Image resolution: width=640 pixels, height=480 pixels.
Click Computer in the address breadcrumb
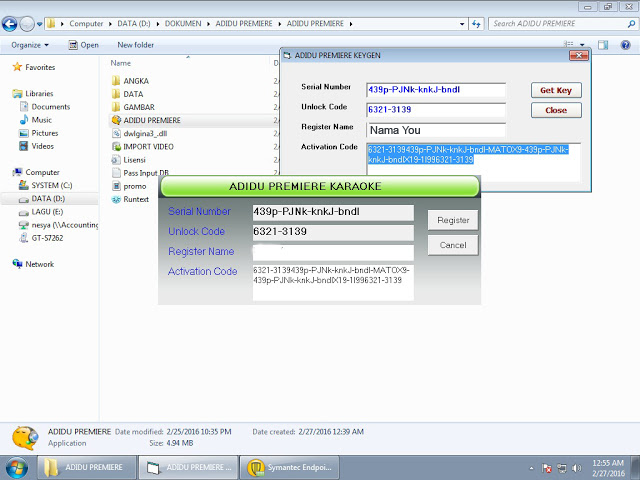(86, 24)
